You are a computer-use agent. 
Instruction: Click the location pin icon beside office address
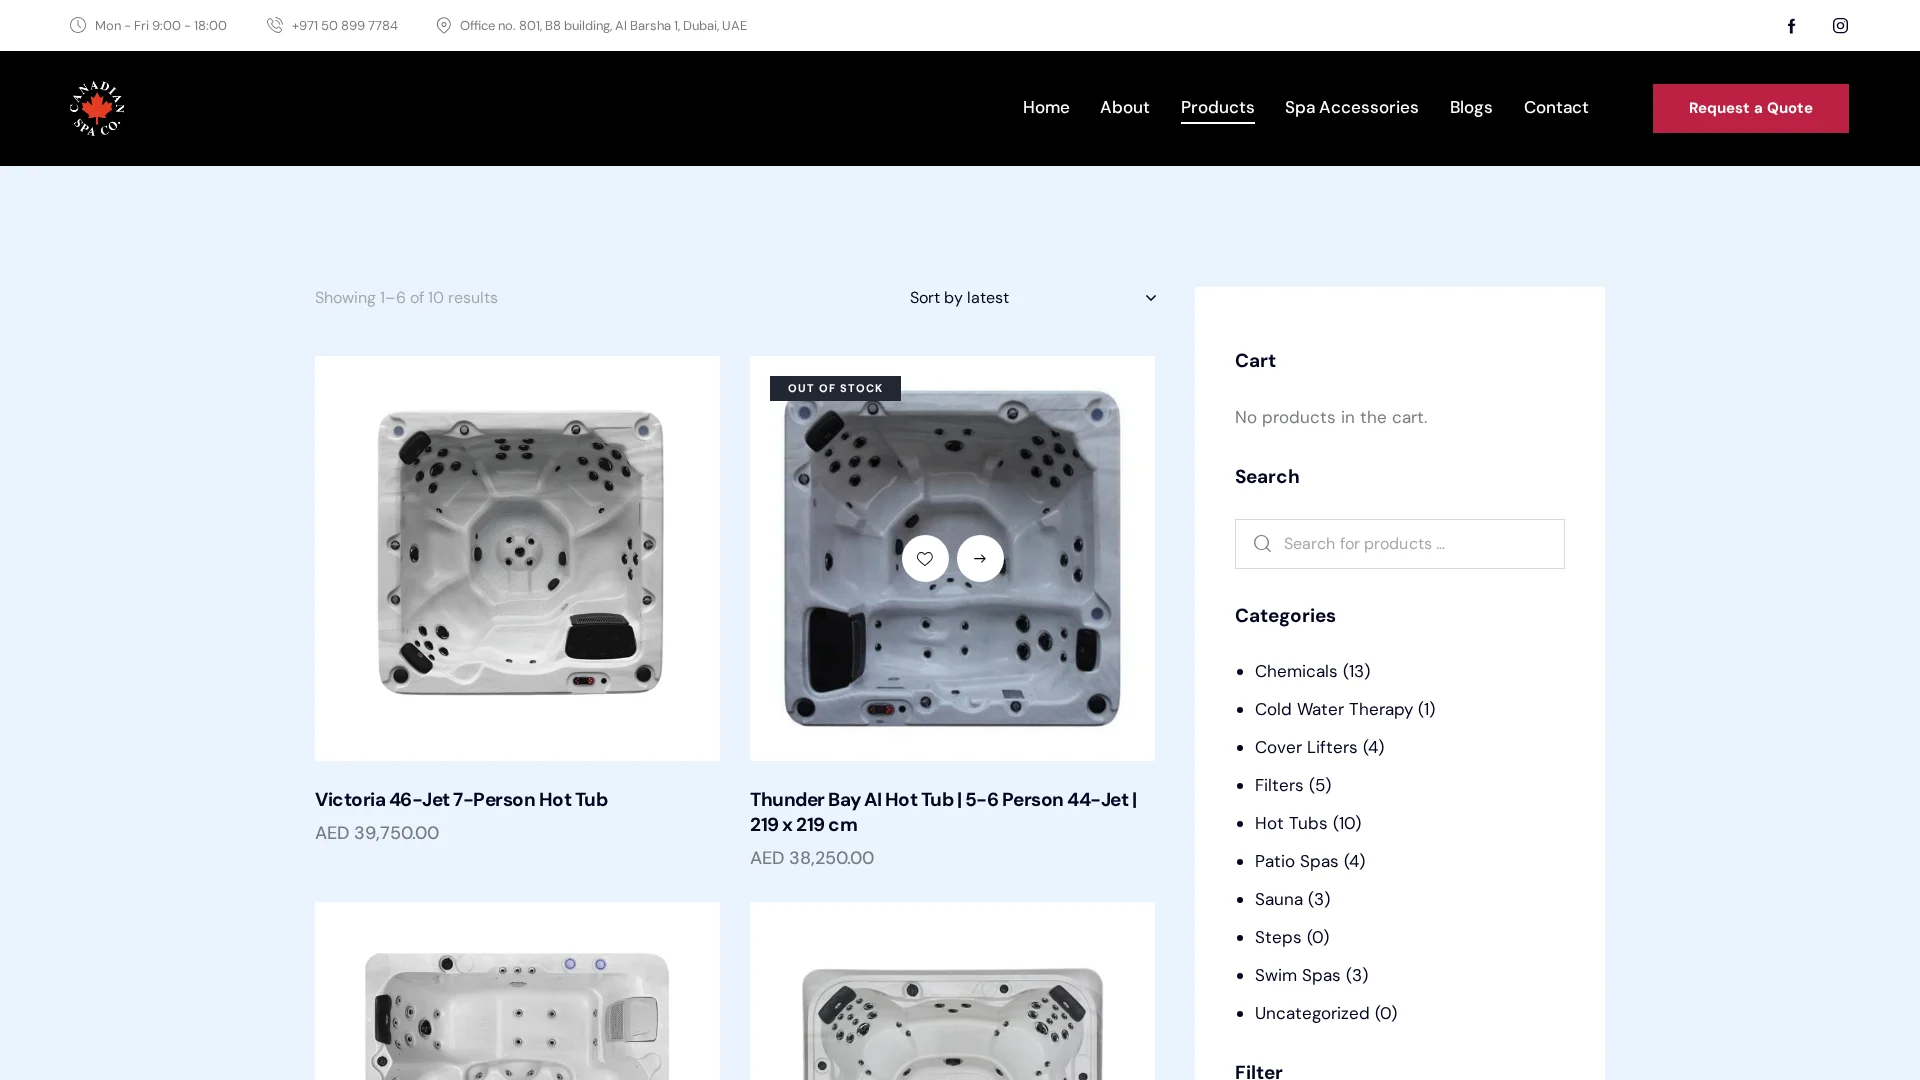point(444,25)
